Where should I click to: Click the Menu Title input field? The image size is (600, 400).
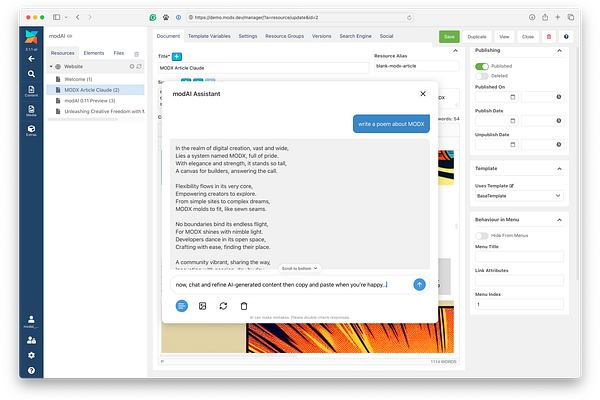(519, 256)
